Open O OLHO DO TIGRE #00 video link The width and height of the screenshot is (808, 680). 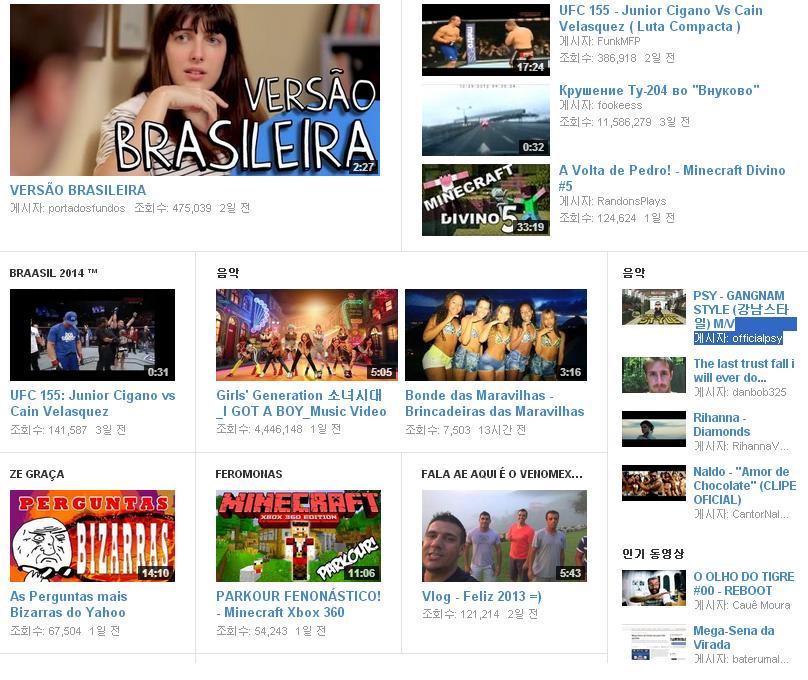coord(743,583)
